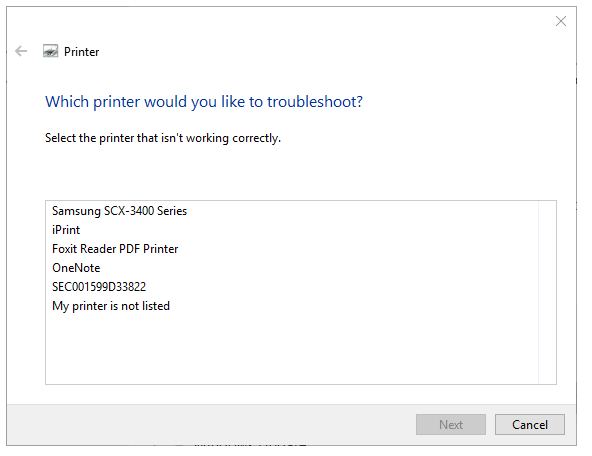This screenshot has width=592, height=456.
Task: Click the Select the printer instruction text
Action: pyautogui.click(x=163, y=138)
